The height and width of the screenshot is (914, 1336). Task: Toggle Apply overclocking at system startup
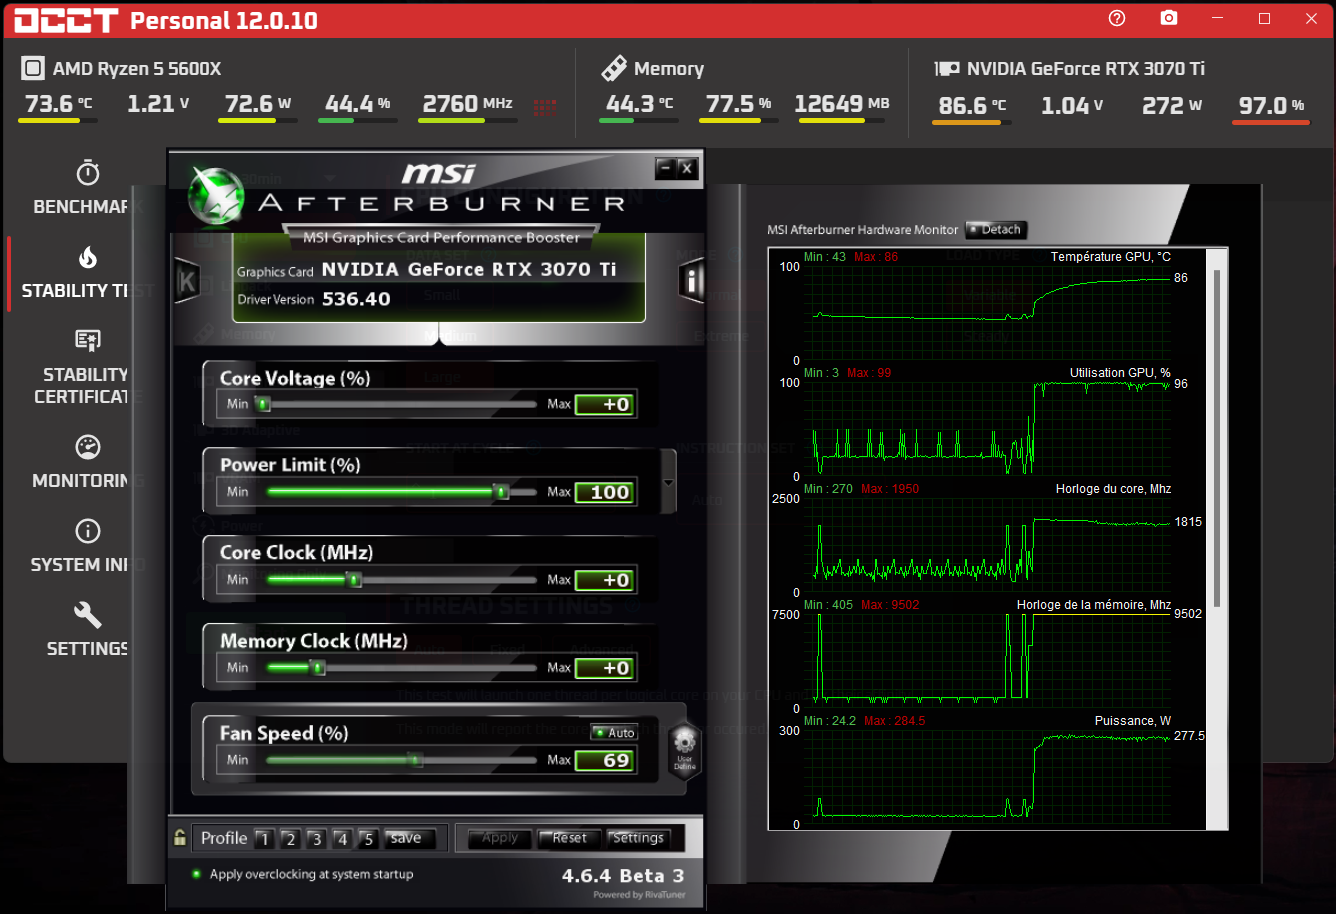tap(196, 874)
